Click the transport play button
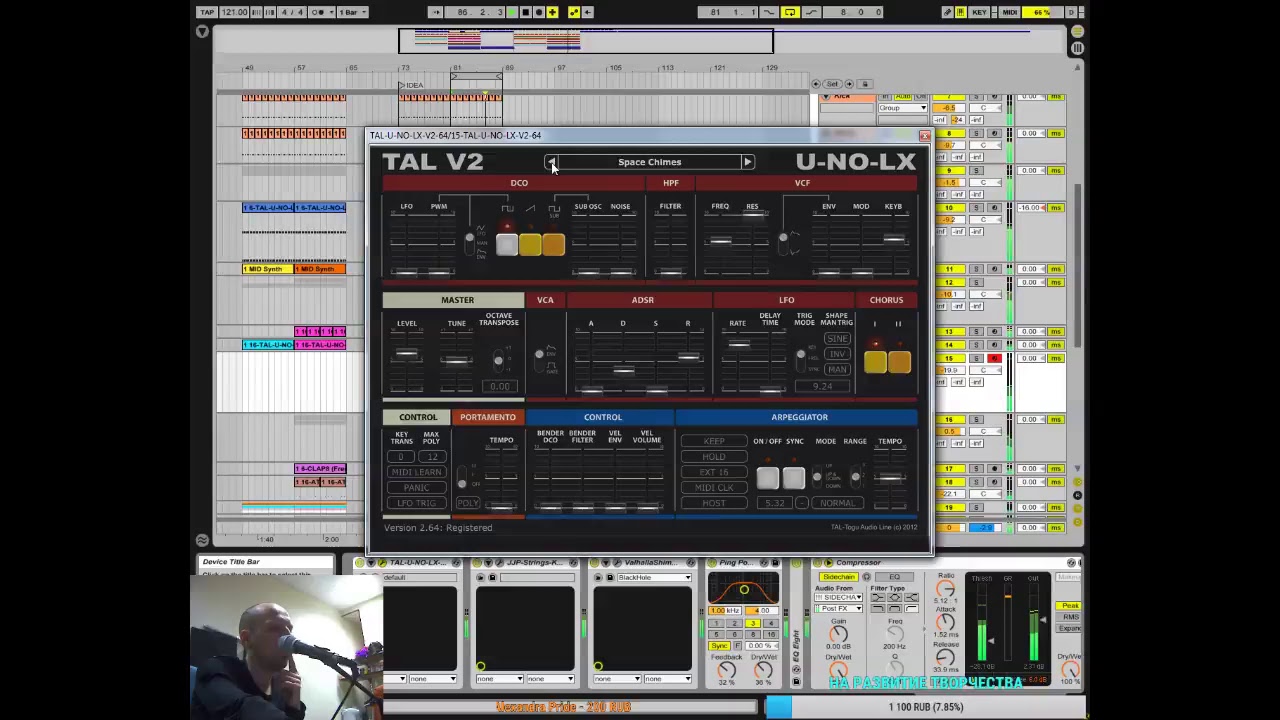This screenshot has height=720, width=1280. (513, 12)
